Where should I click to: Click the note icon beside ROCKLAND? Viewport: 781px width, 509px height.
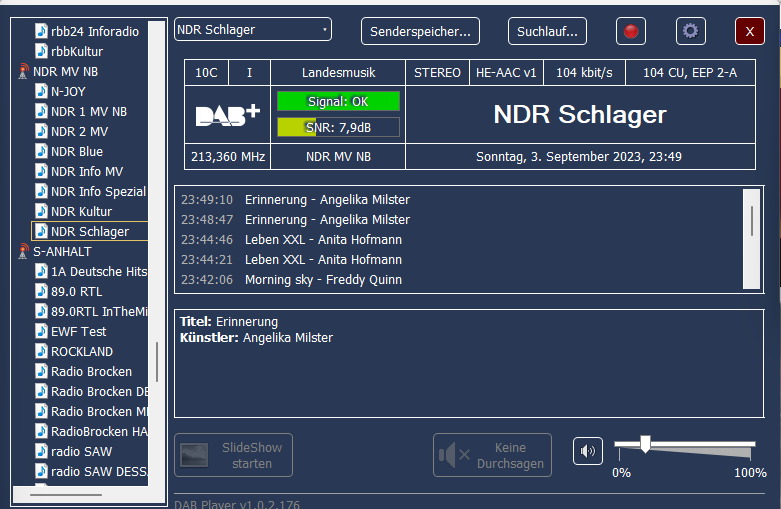click(x=41, y=351)
